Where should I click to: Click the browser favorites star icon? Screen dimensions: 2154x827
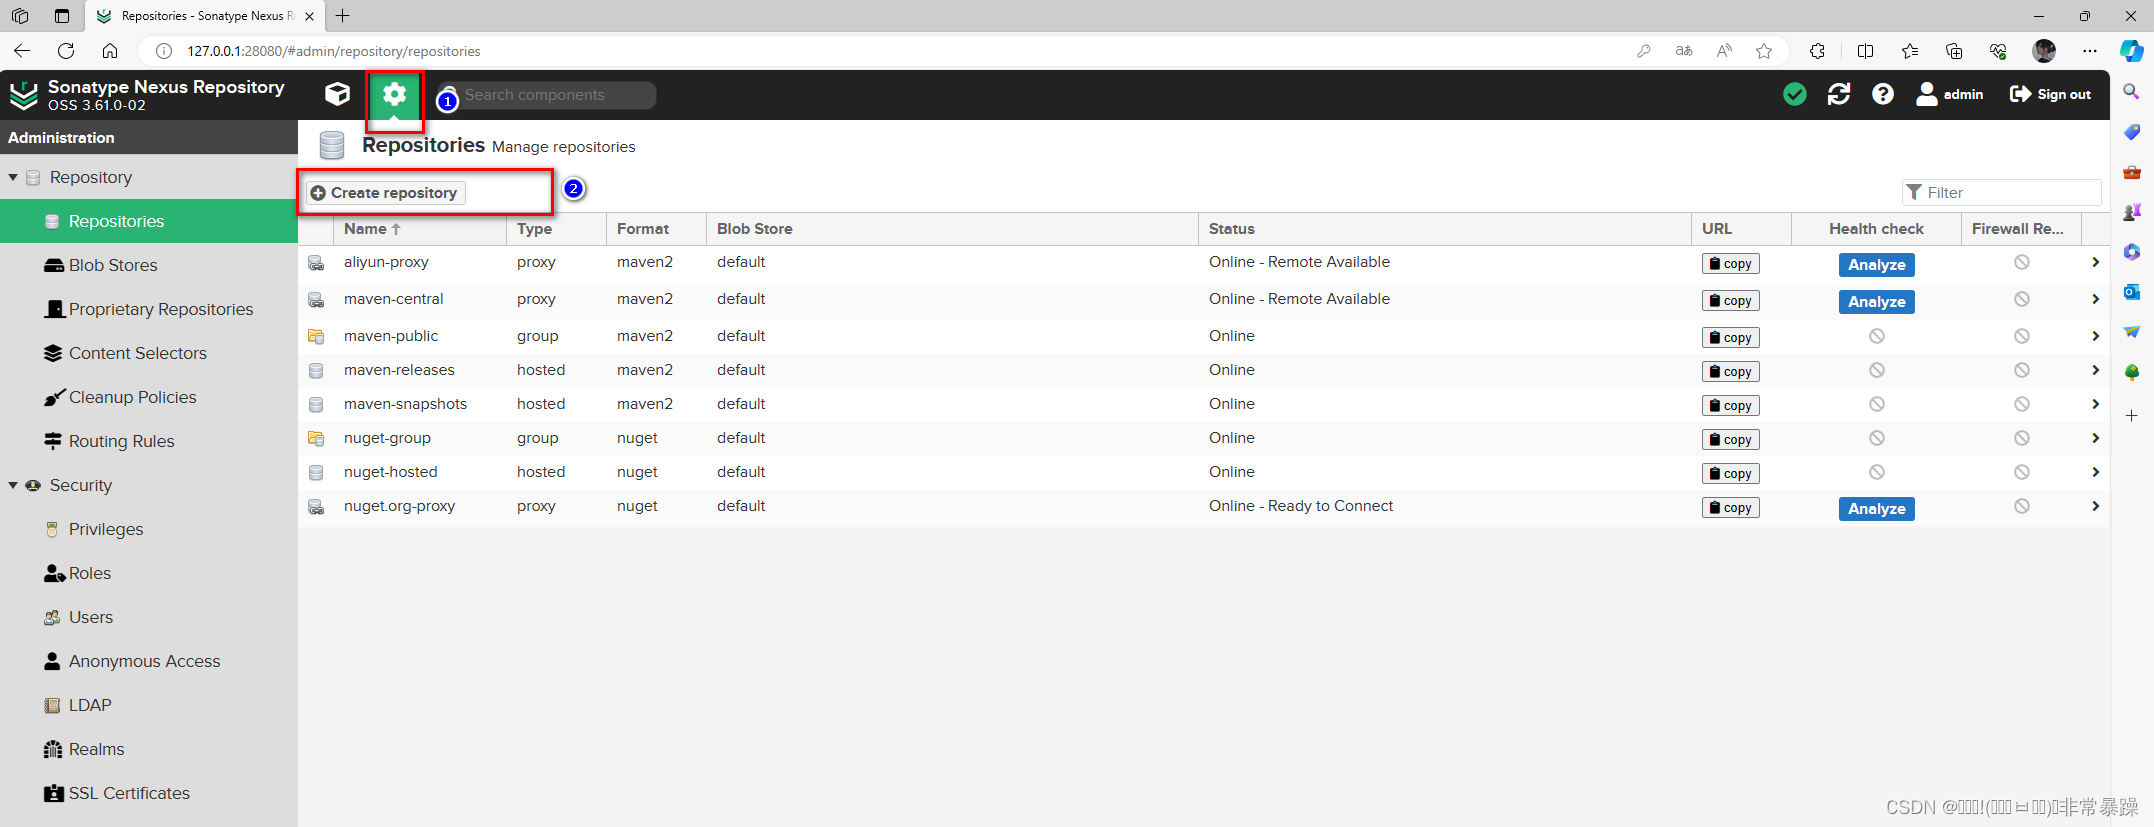point(1764,51)
